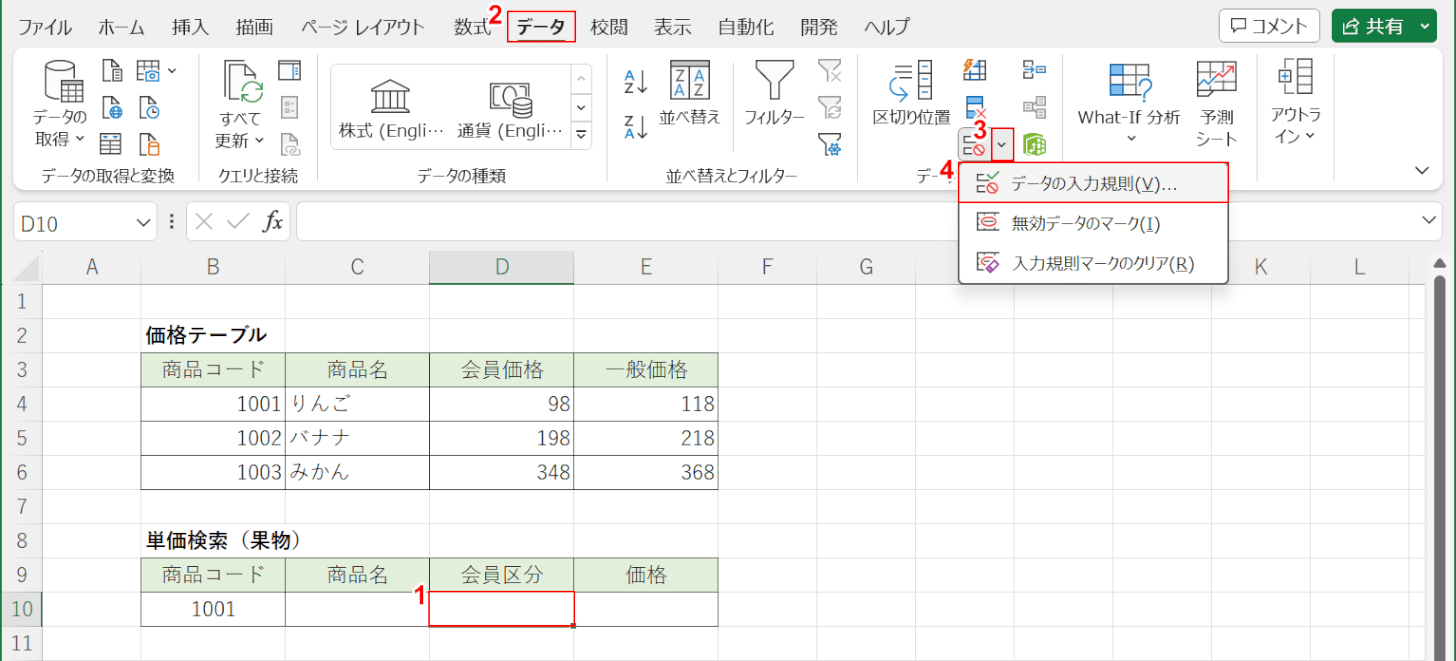Click the Remove Duplicates icon
1456x661 pixels.
tap(974, 107)
